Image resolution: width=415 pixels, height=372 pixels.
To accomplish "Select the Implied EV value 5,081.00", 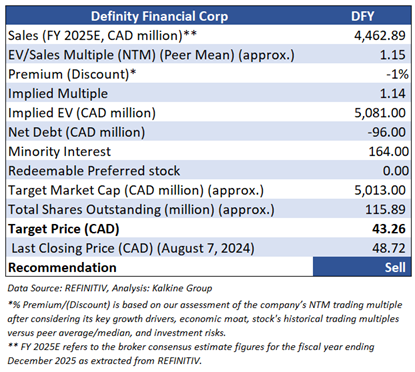I will coord(380,113).
